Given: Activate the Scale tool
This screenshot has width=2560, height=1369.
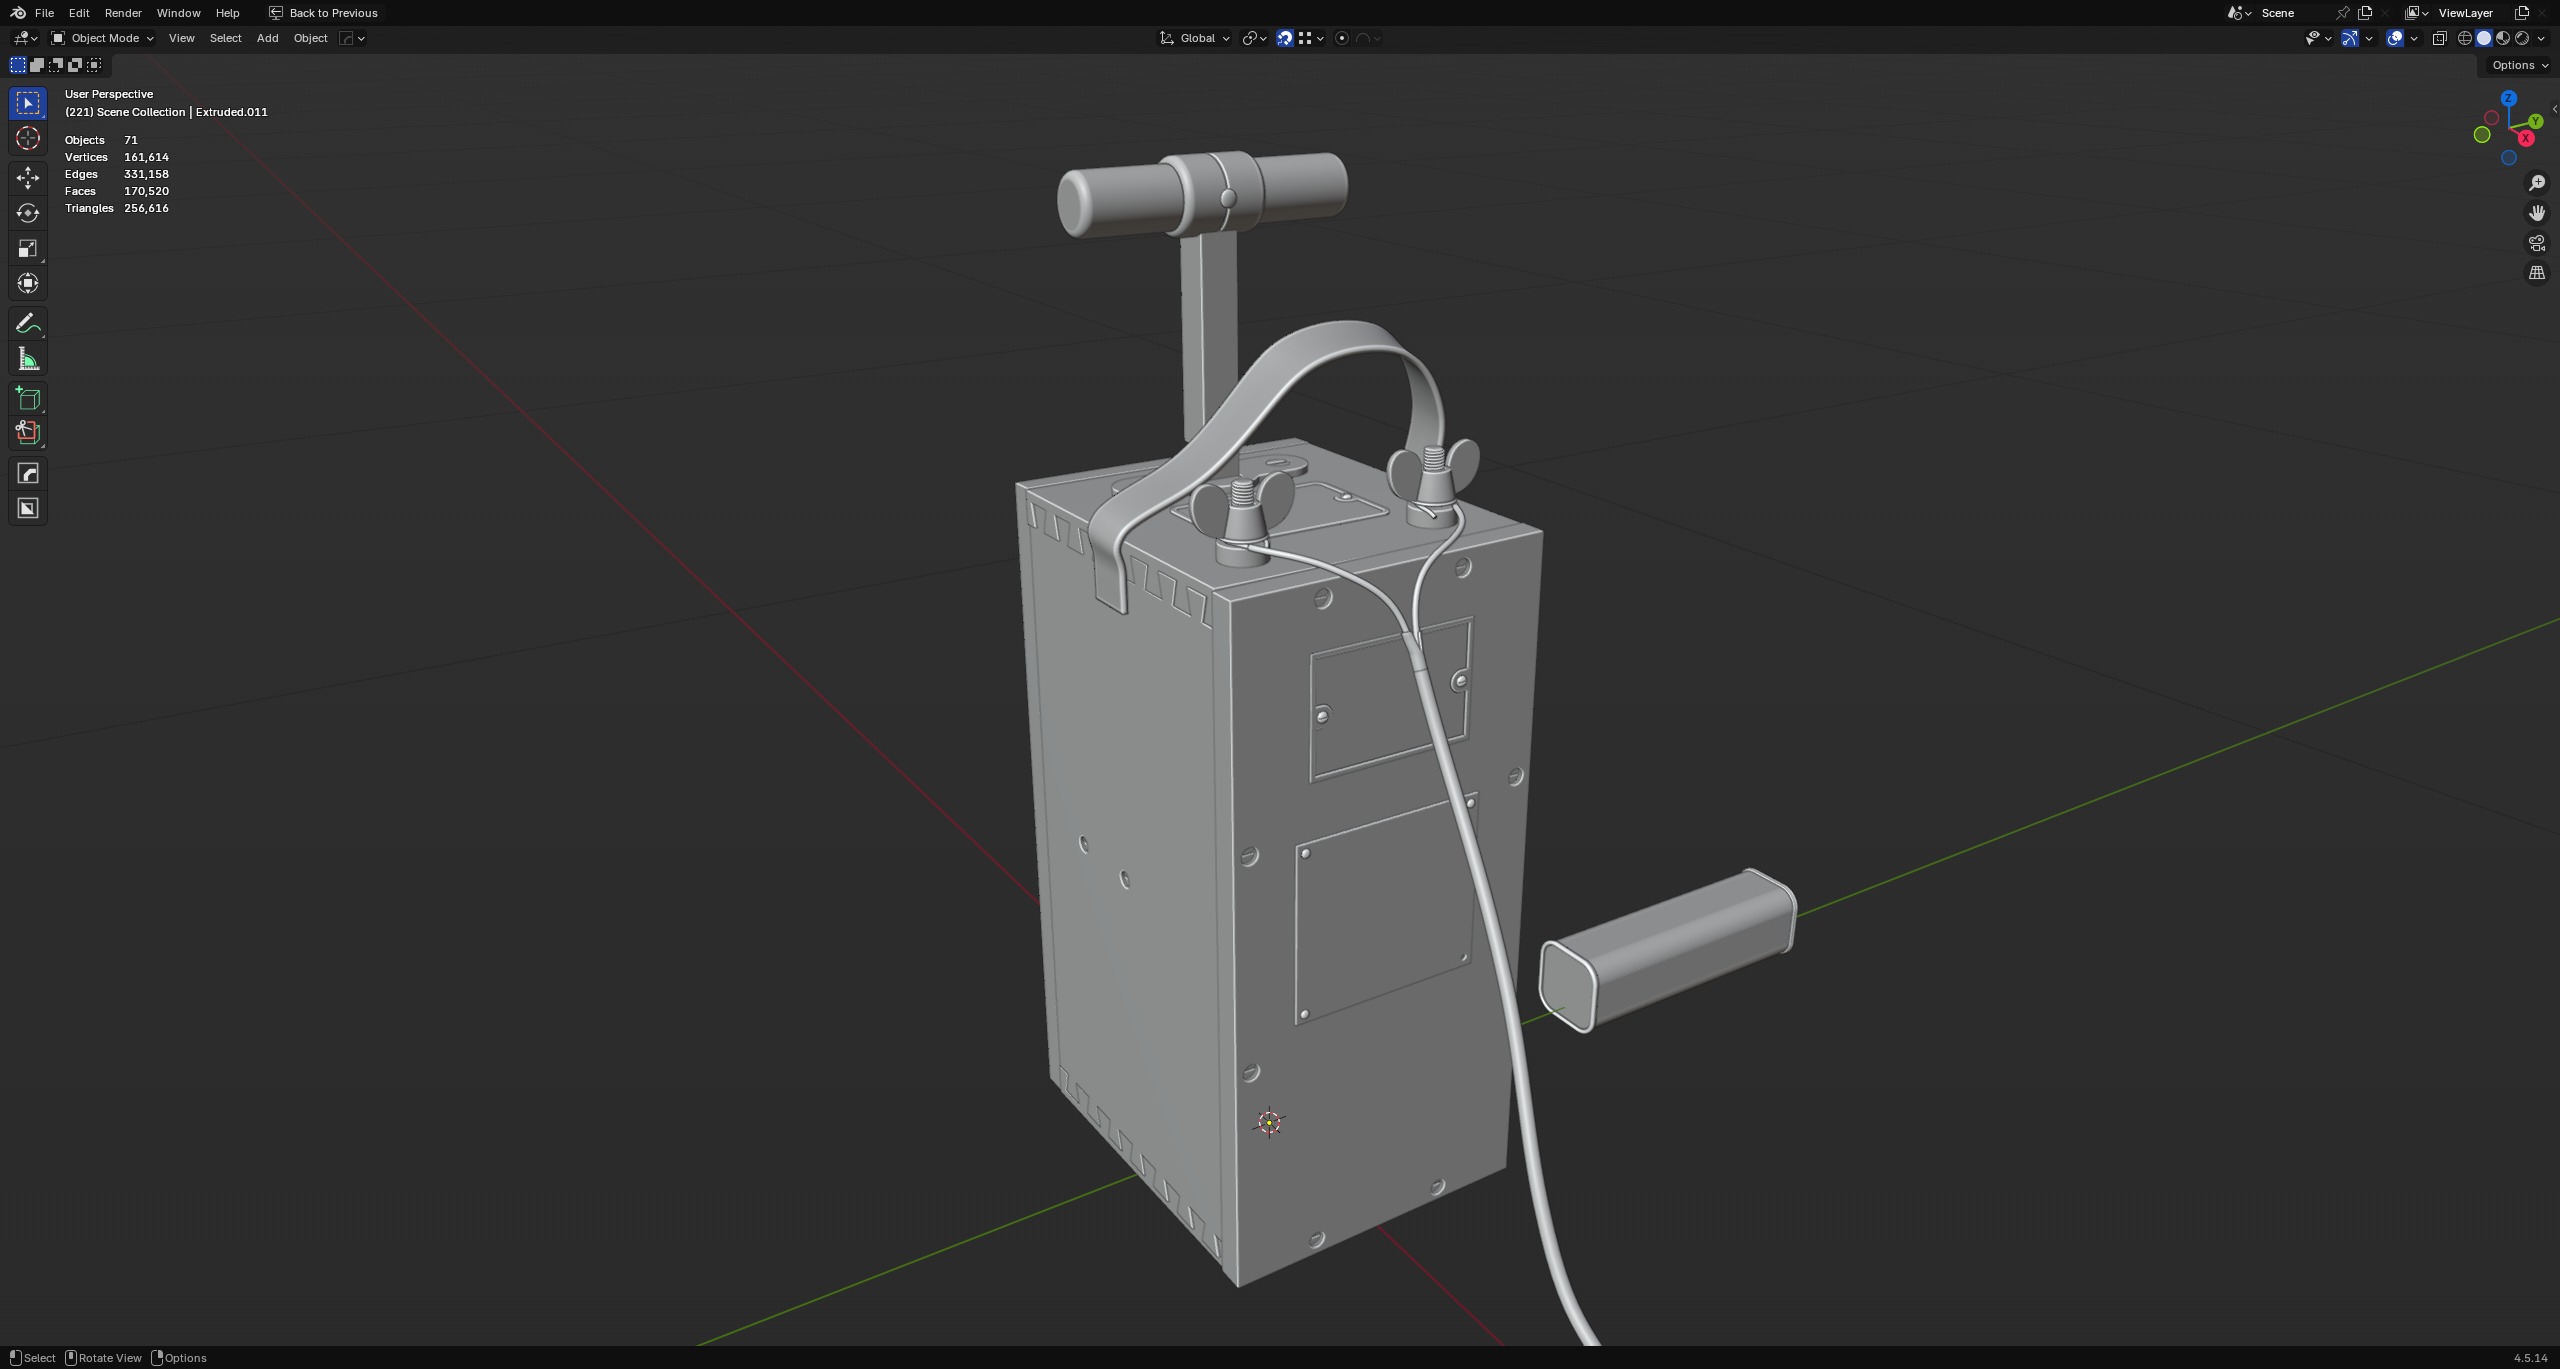Looking at the screenshot, I should pos(28,248).
